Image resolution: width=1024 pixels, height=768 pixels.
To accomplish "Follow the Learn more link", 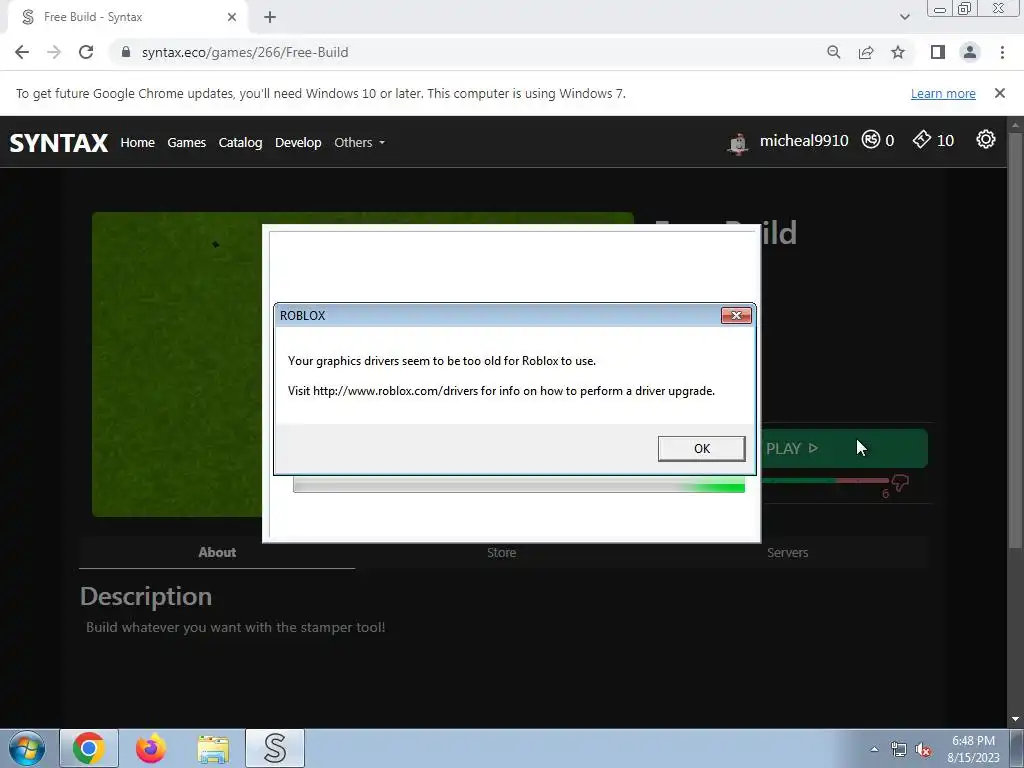I will tap(943, 93).
